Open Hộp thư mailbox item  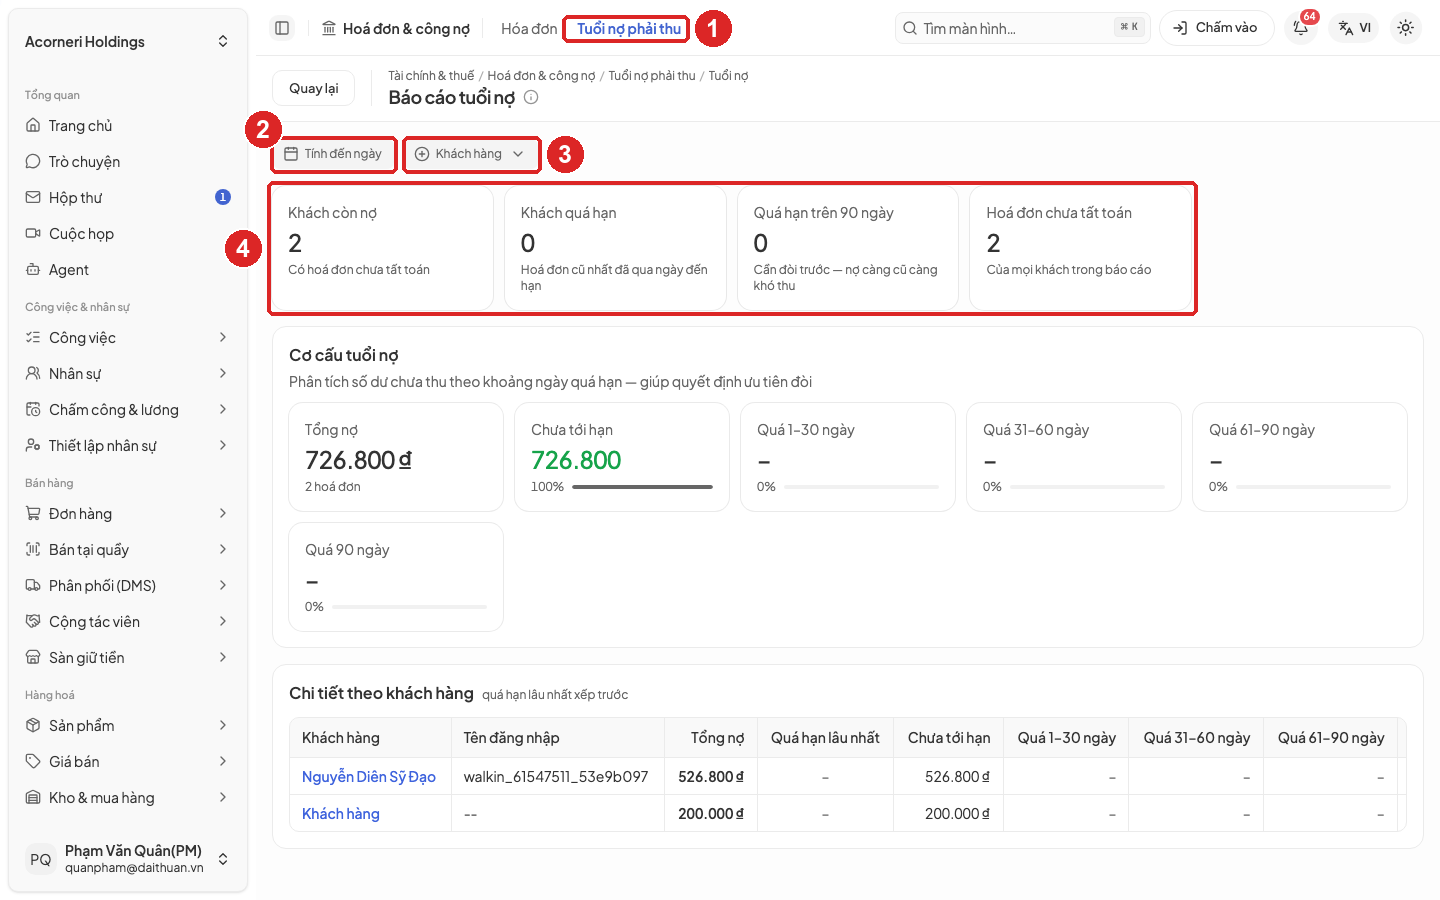coord(128,198)
